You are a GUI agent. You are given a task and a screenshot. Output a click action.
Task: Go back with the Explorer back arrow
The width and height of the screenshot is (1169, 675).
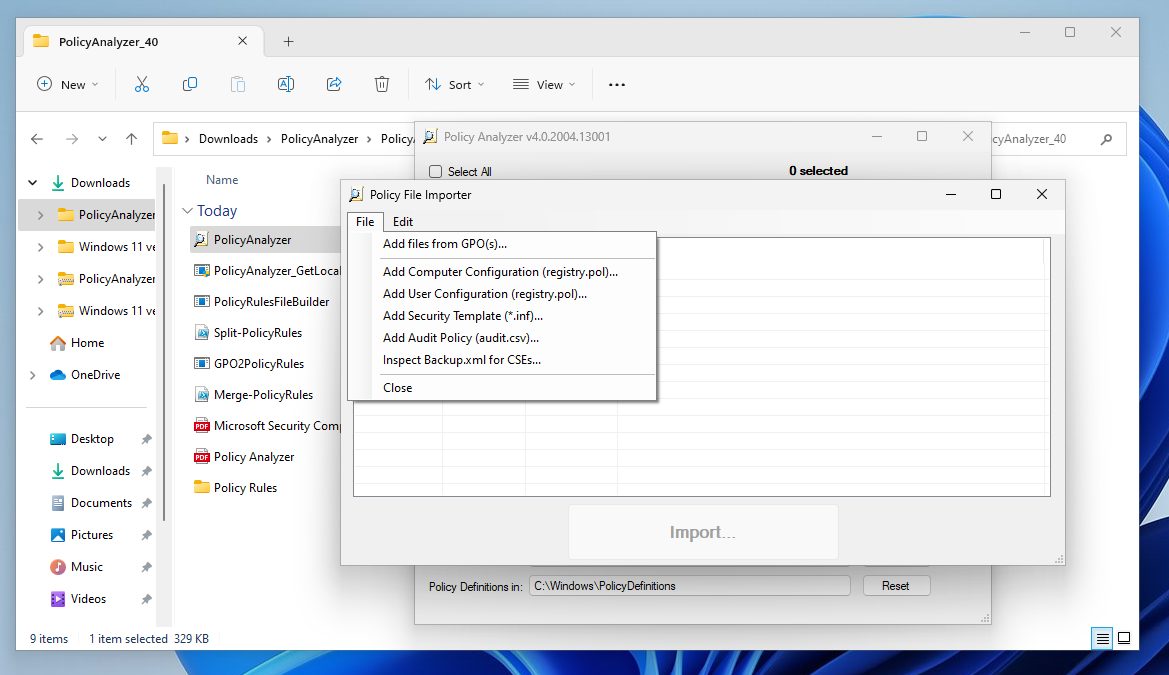click(x=37, y=139)
